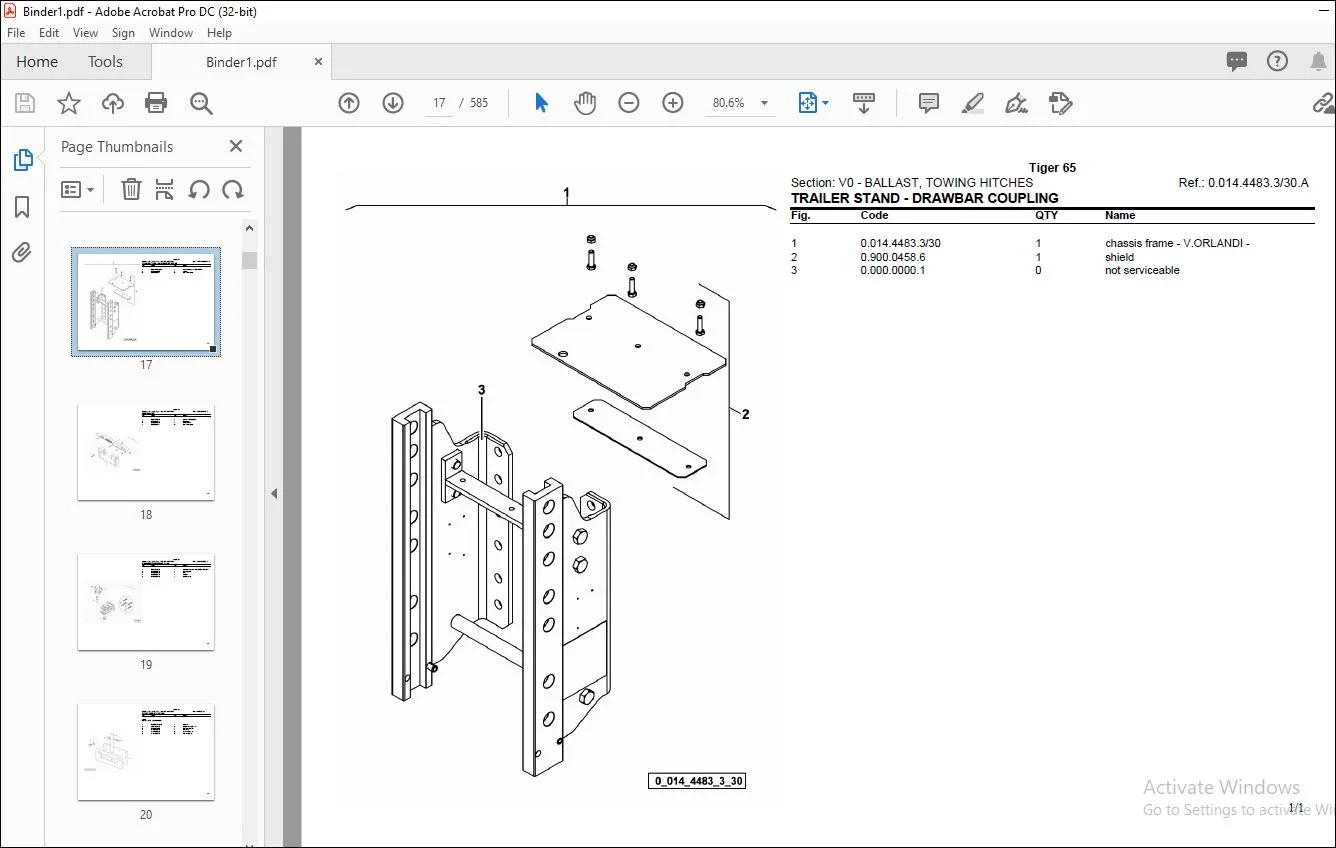Screen dimensions: 1336x848
Task: Add a sticky note comment
Action: coord(929,103)
